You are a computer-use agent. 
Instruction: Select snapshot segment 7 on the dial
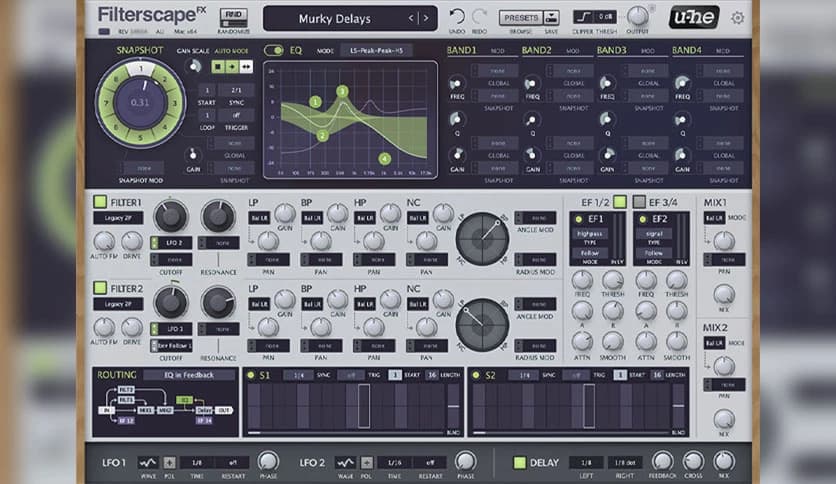tap(106, 103)
